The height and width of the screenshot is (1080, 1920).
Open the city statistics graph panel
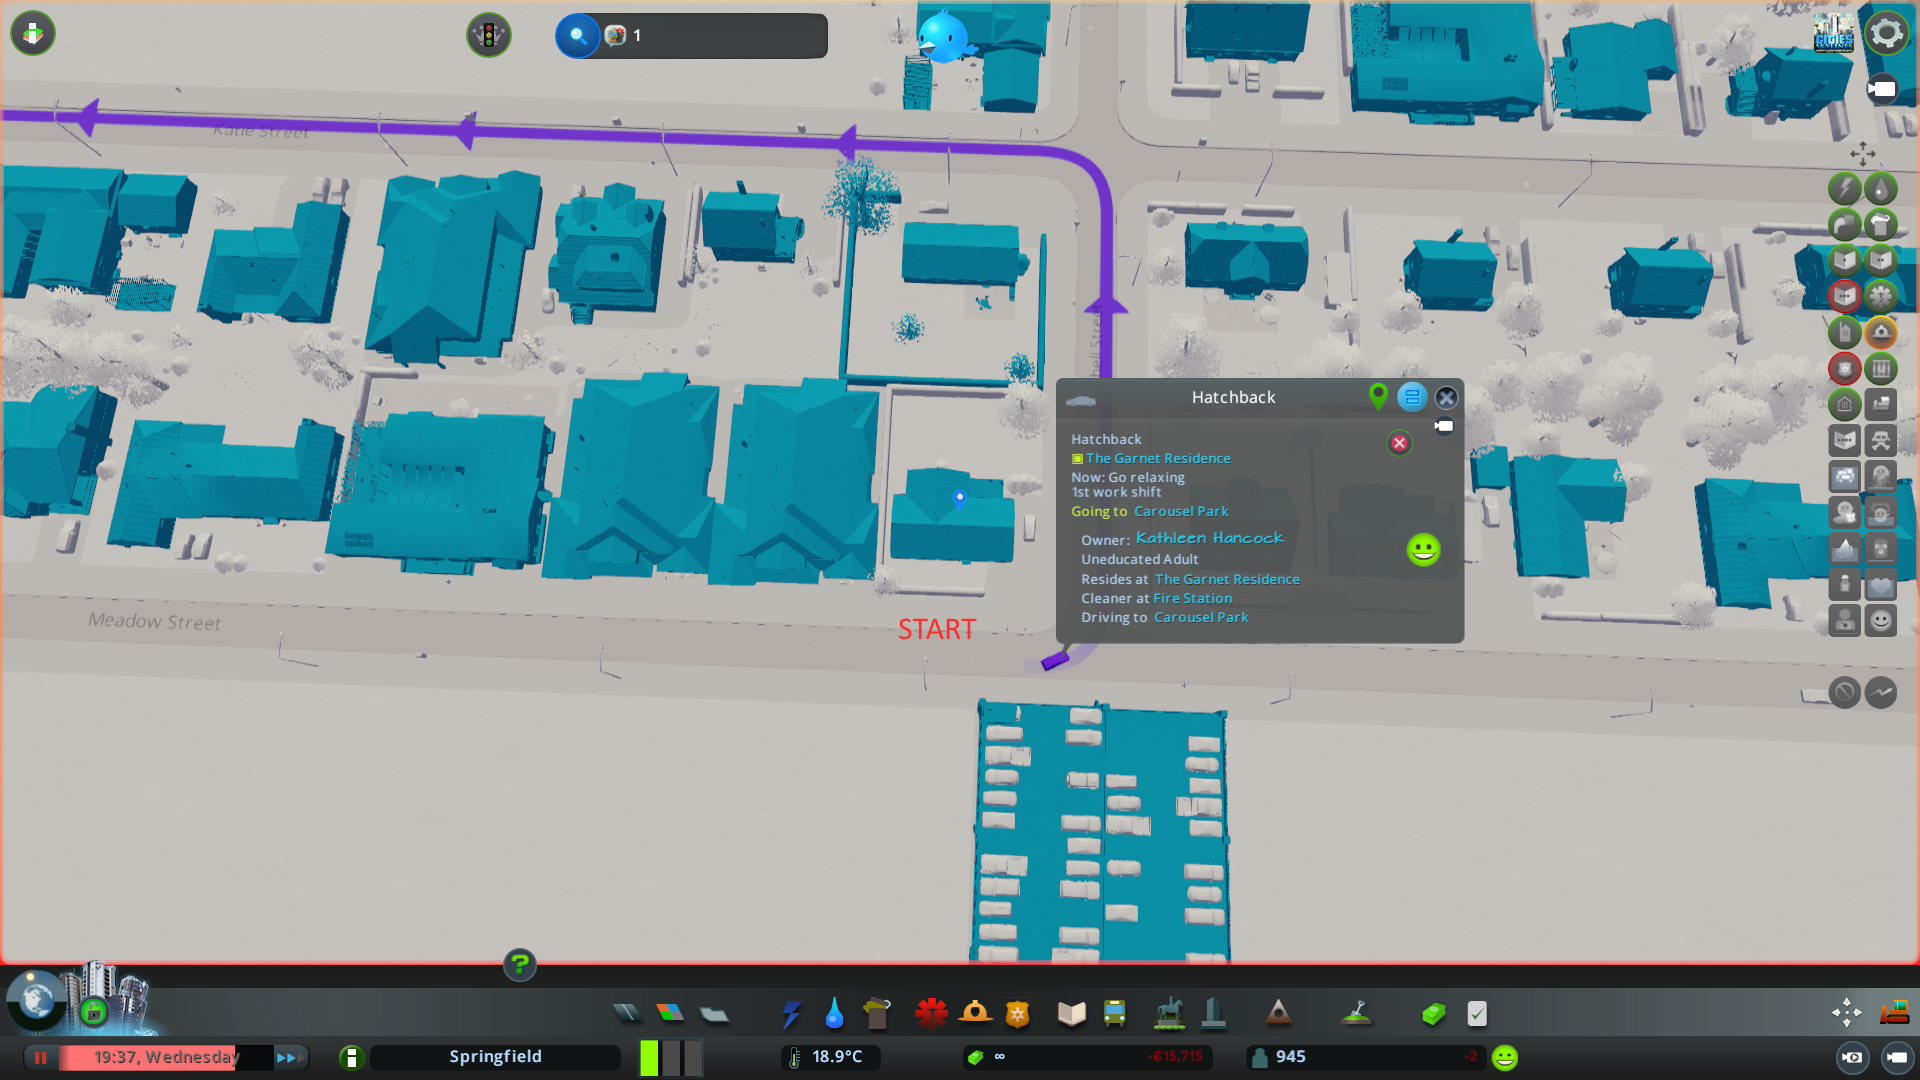click(1881, 691)
